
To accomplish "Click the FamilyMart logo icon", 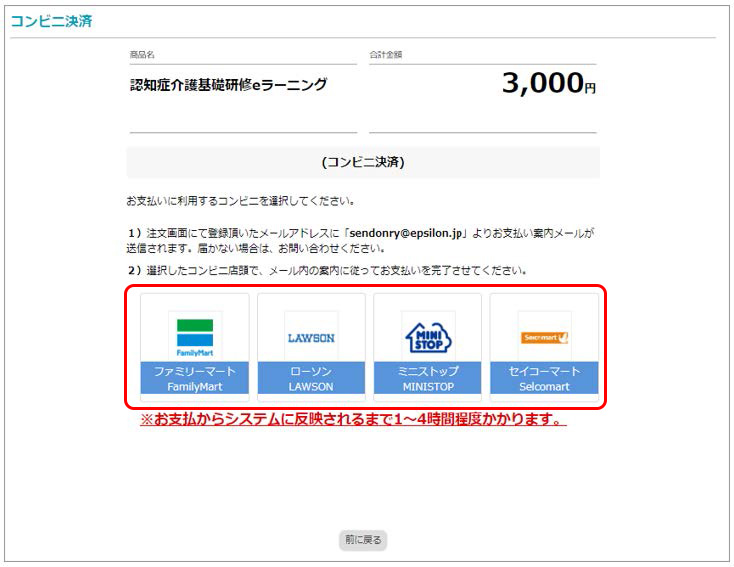I will click(x=195, y=336).
